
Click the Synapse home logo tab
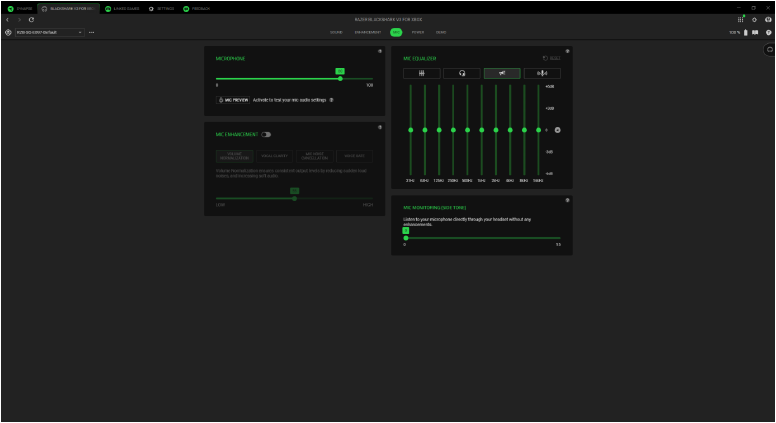(x=20, y=8)
